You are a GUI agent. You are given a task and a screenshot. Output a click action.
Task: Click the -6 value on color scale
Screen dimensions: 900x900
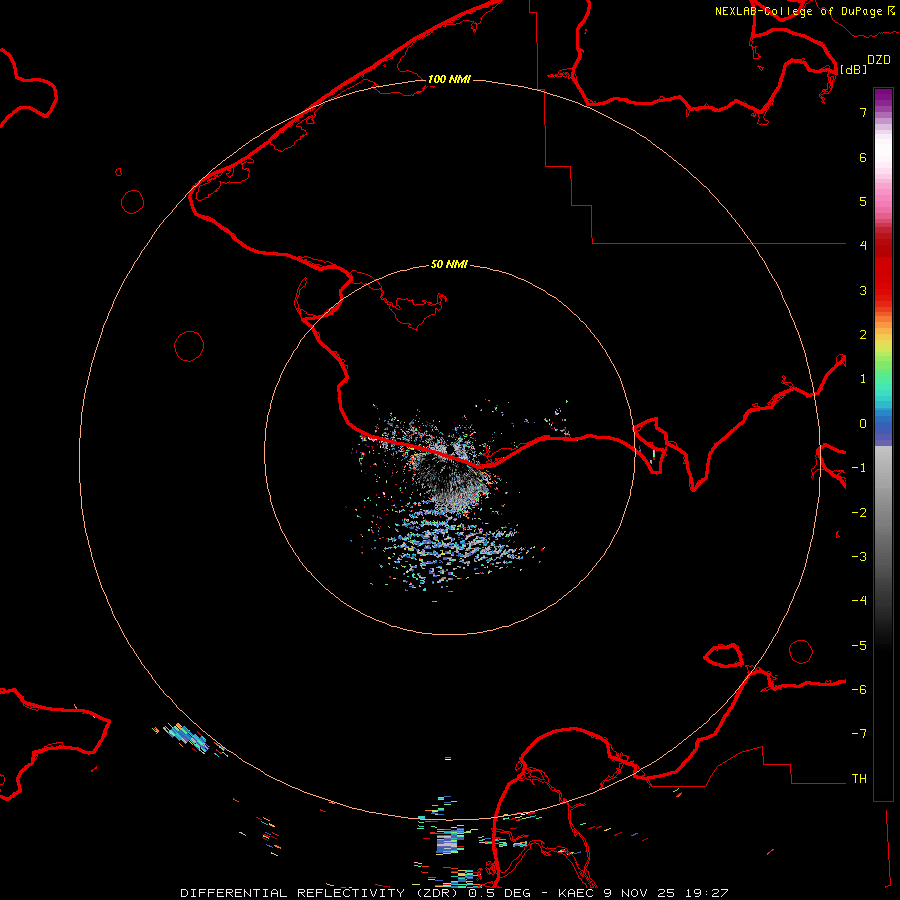point(859,690)
